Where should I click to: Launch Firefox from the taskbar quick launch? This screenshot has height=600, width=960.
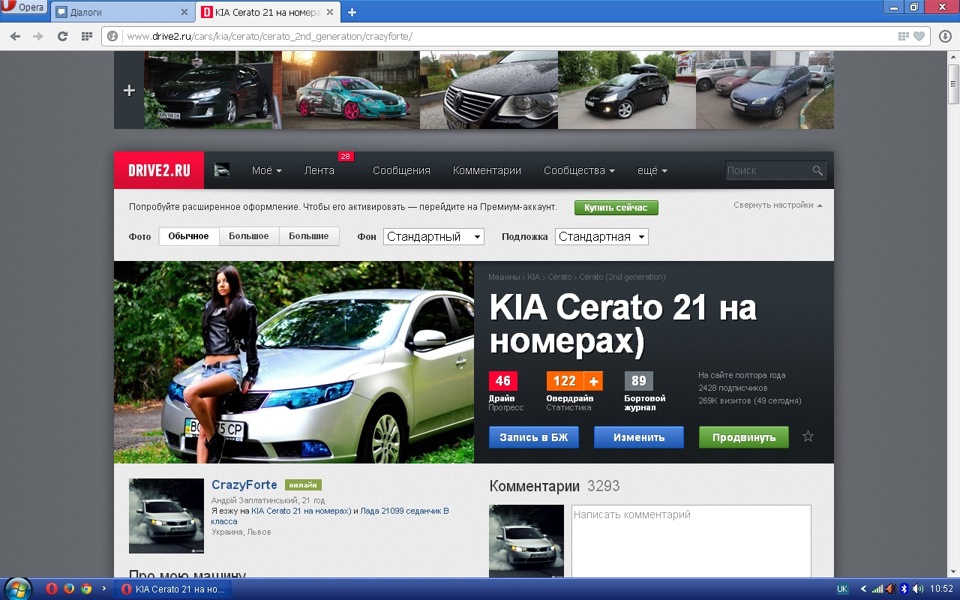point(69,589)
